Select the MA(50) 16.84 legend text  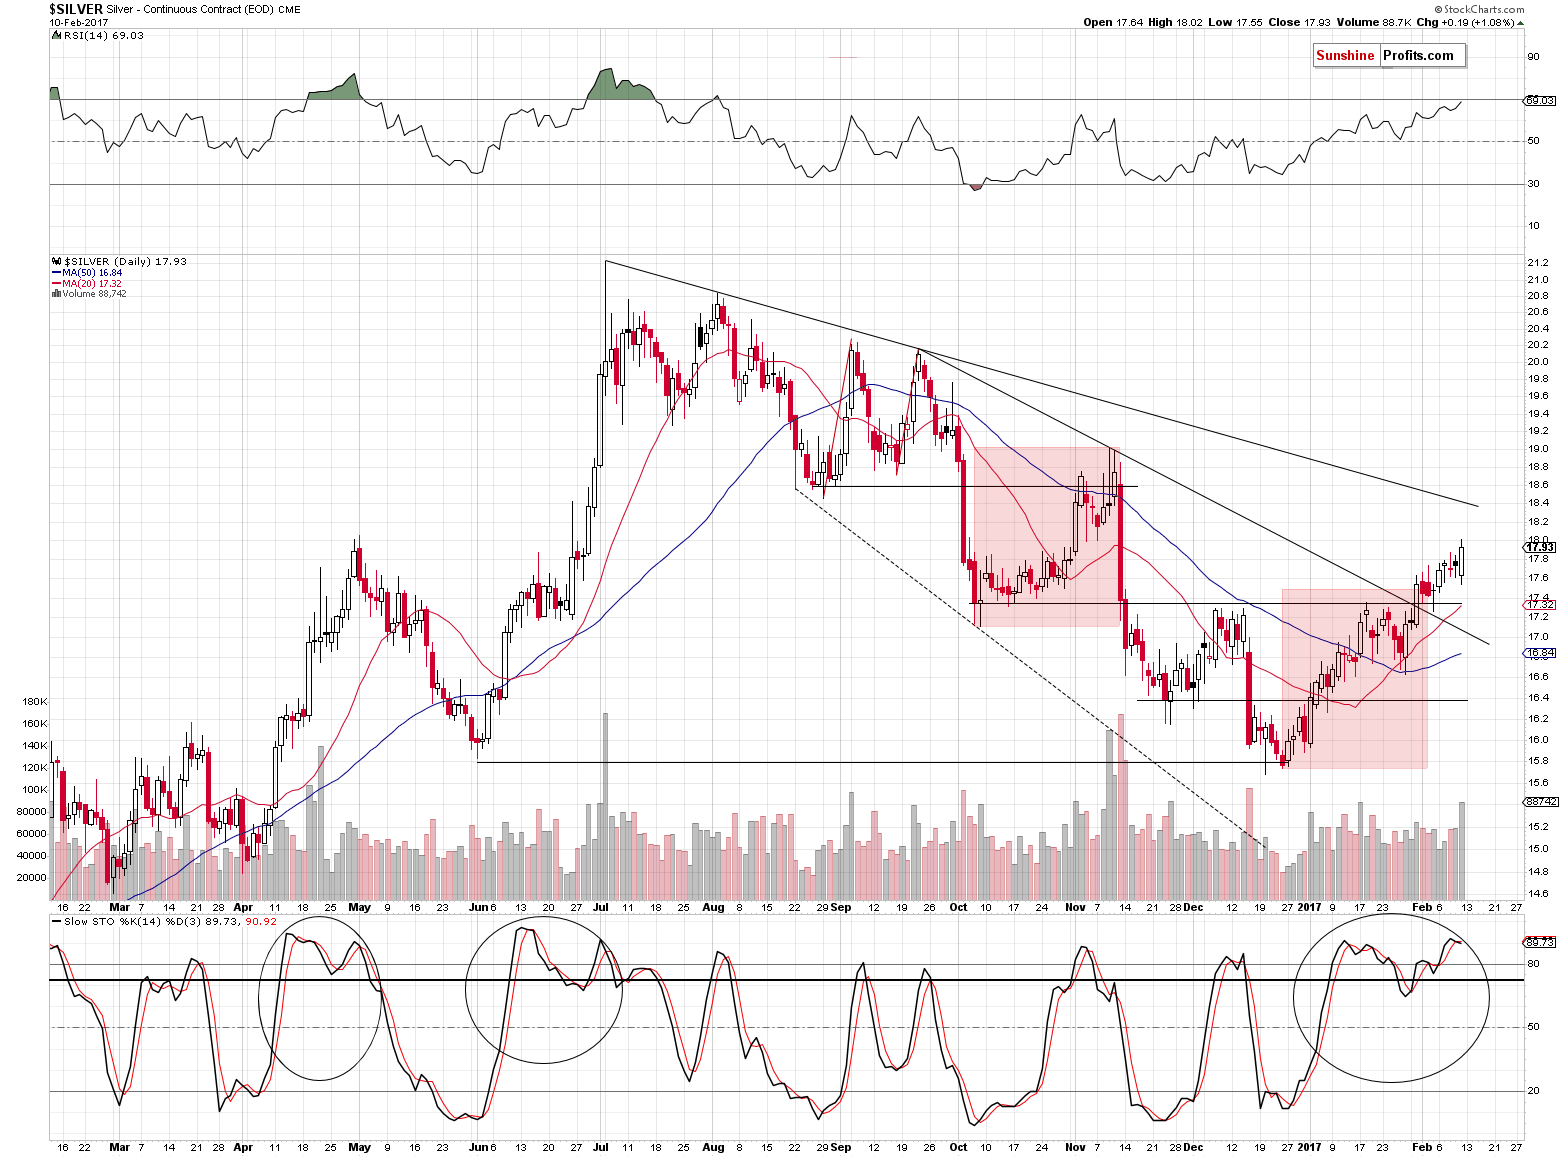pos(92,272)
